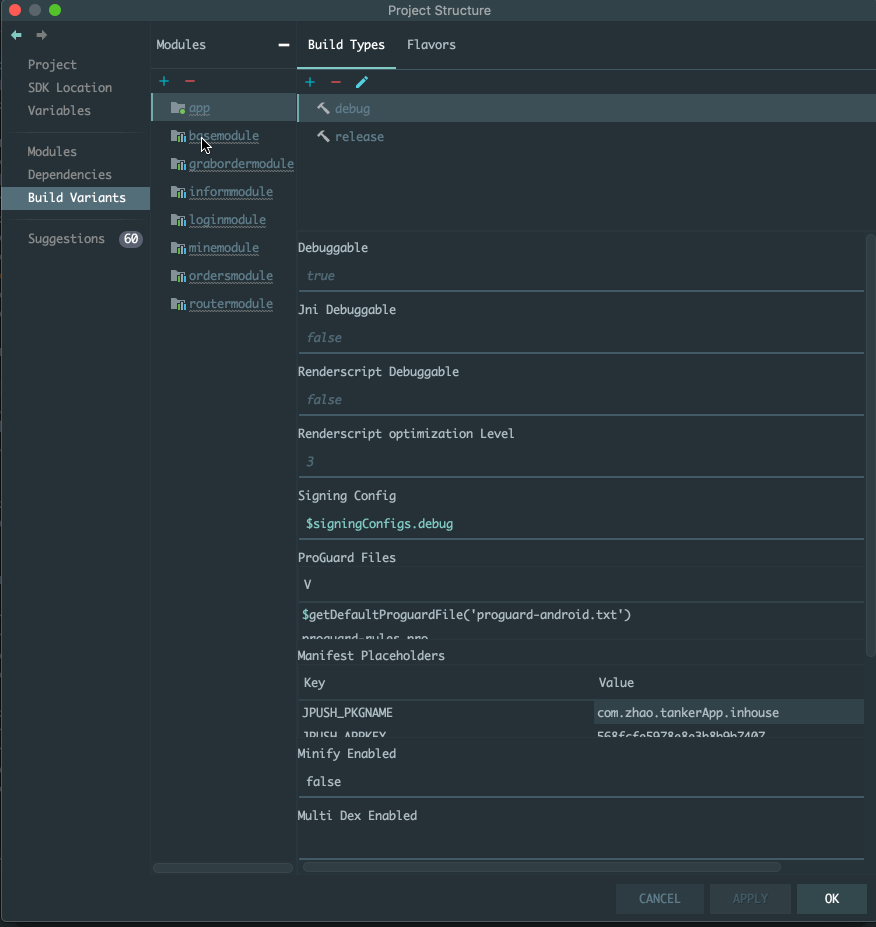The height and width of the screenshot is (927, 876).
Task: Click the properties horizontal scrollbar
Action: pos(542,867)
